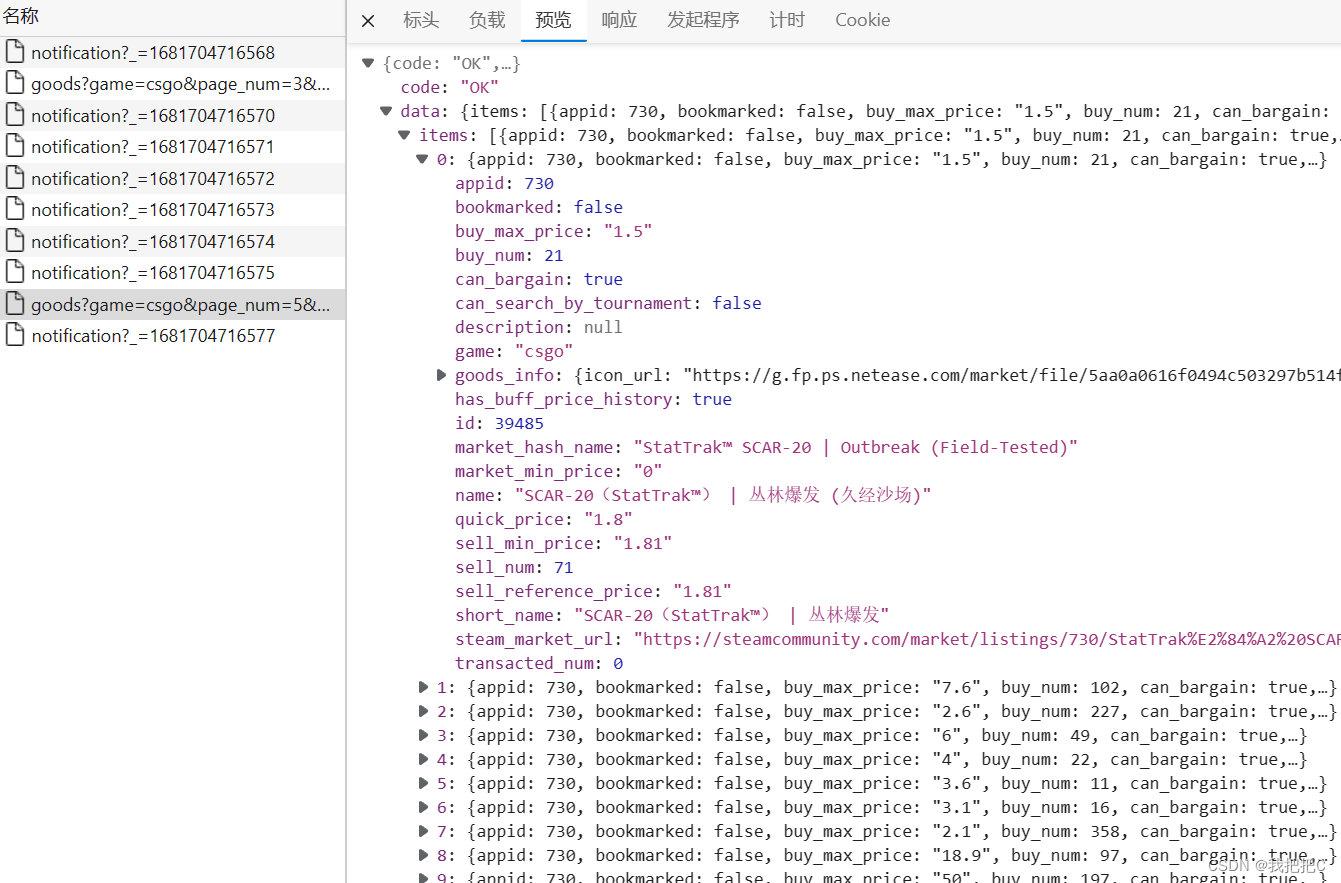This screenshot has width=1341, height=883.
Task: Select request notification?_=1681704716577
Action: pyautogui.click(x=173, y=336)
